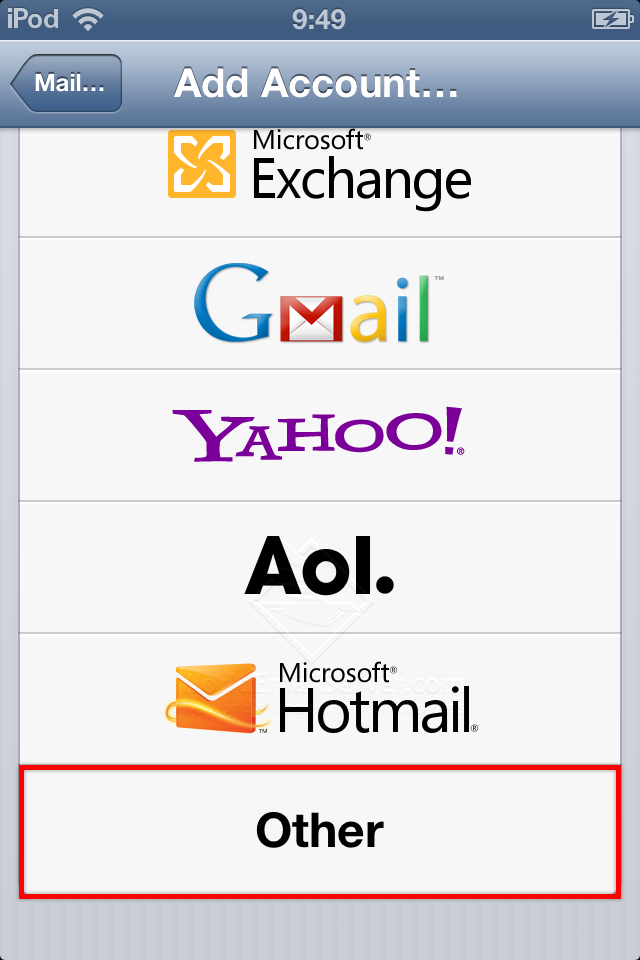Select the Other account option
Screen dimensions: 640x960
[320, 831]
